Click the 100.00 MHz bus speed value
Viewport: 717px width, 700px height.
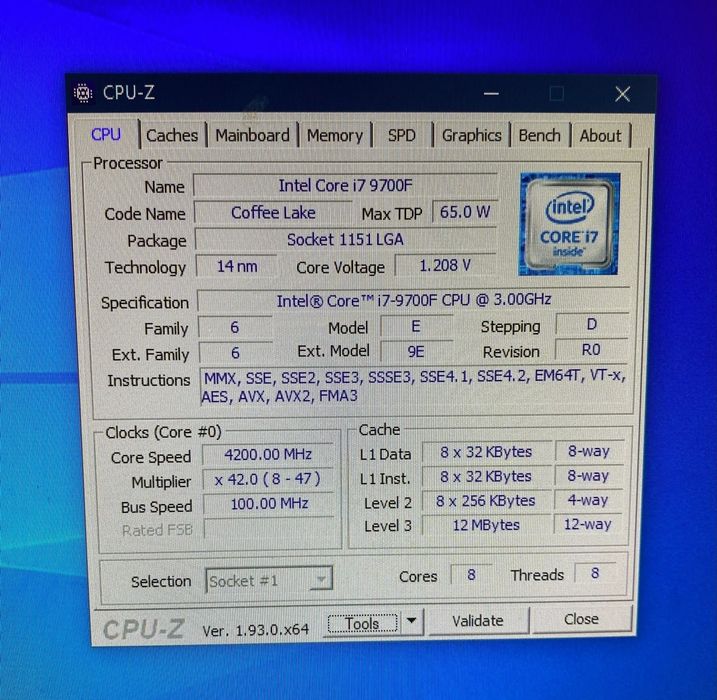[x=269, y=504]
